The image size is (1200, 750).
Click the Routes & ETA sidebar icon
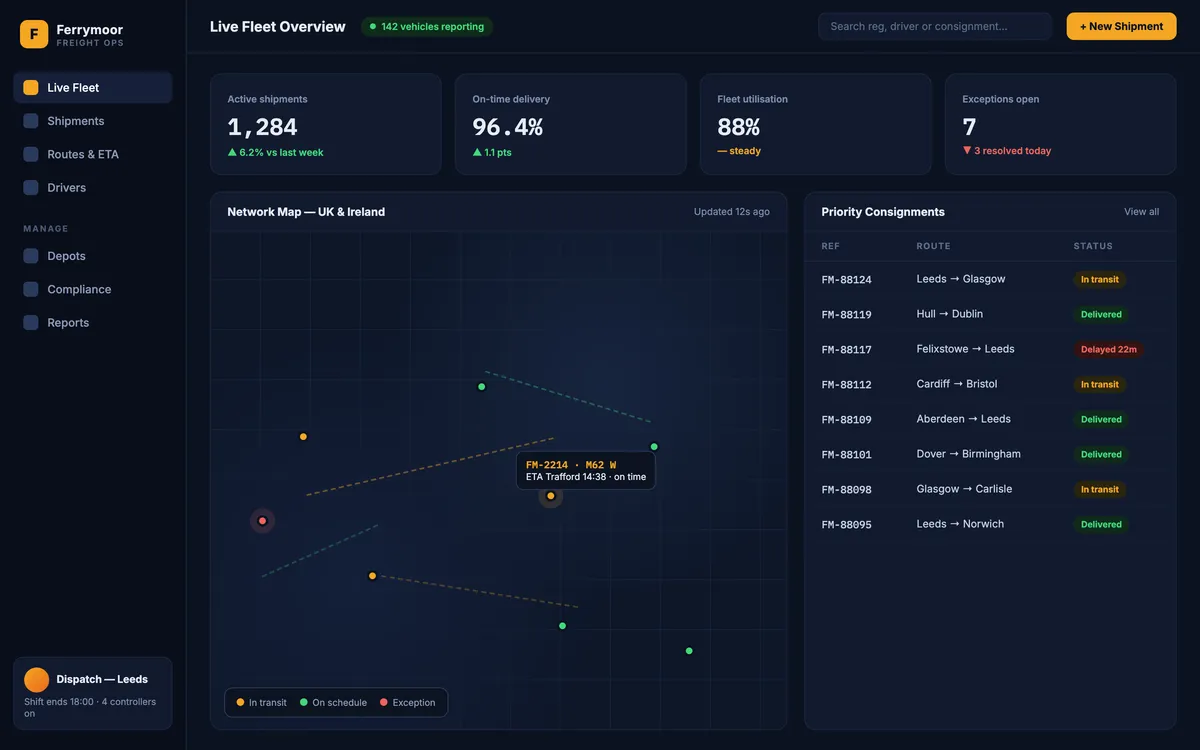pos(31,154)
